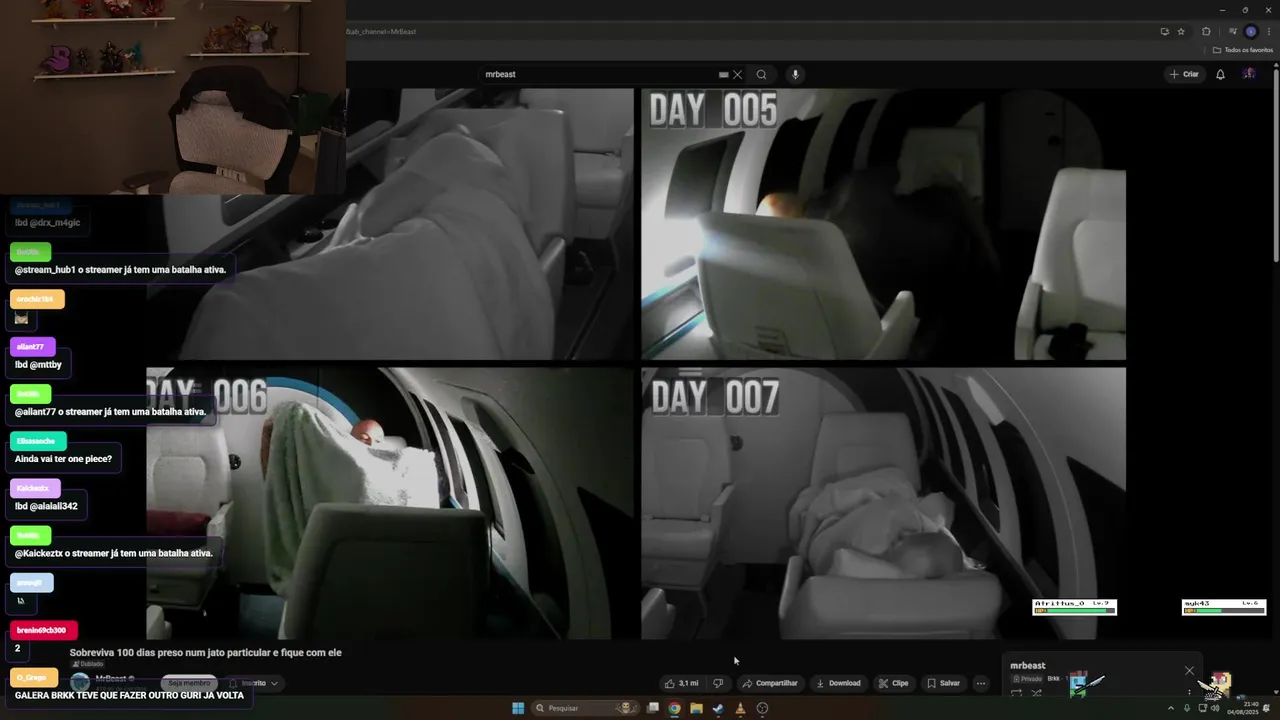
Task: Open the Chrome three-dot menu
Action: pos(1268,31)
